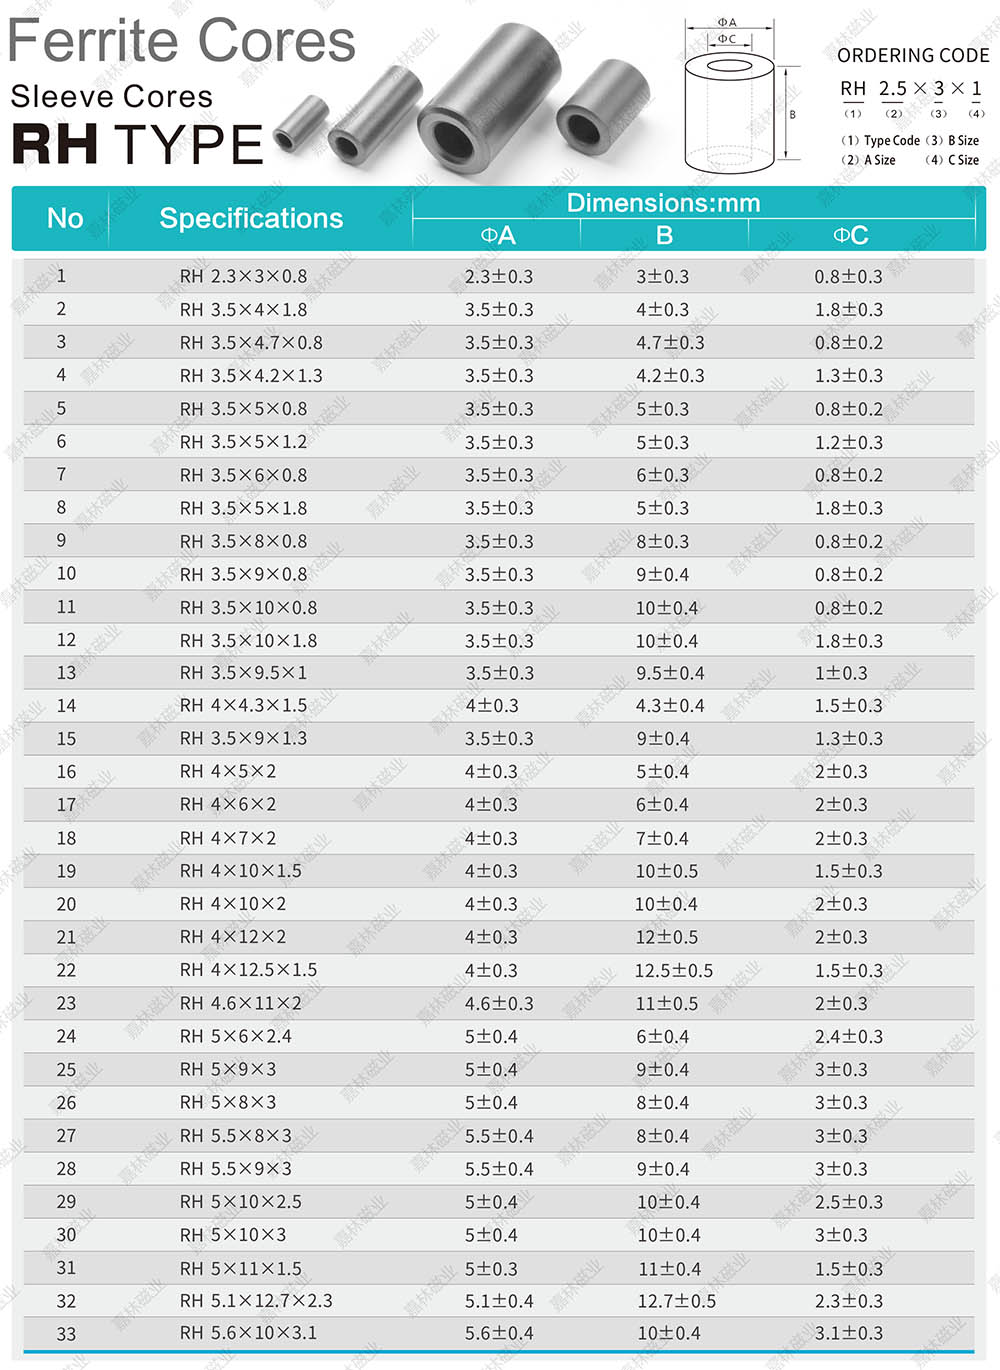Click the smallest ferrite core image

click(x=300, y=124)
